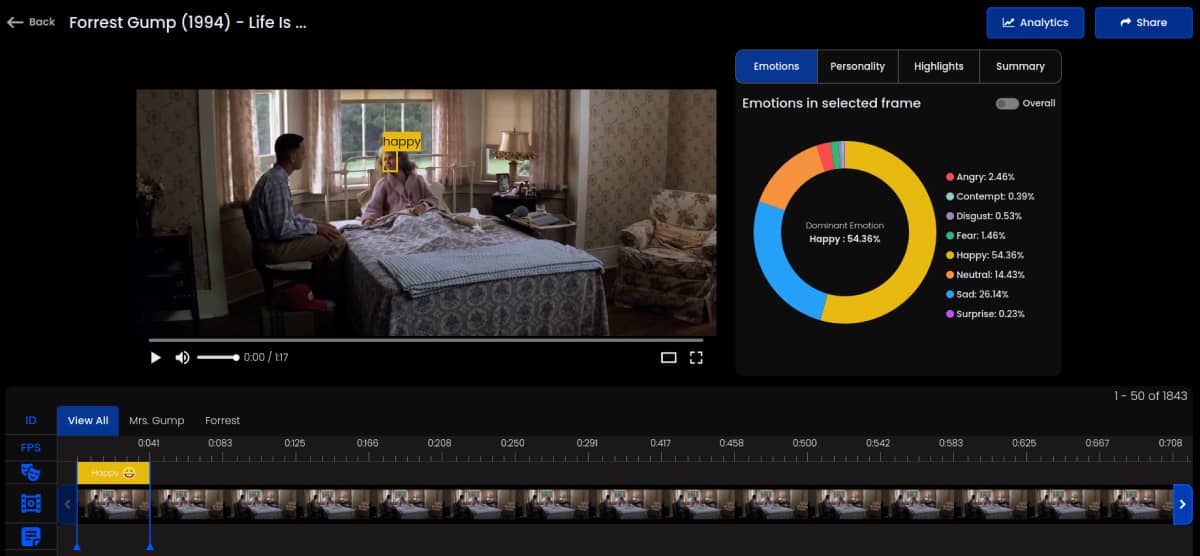Open the Analytics page

tap(1035, 22)
